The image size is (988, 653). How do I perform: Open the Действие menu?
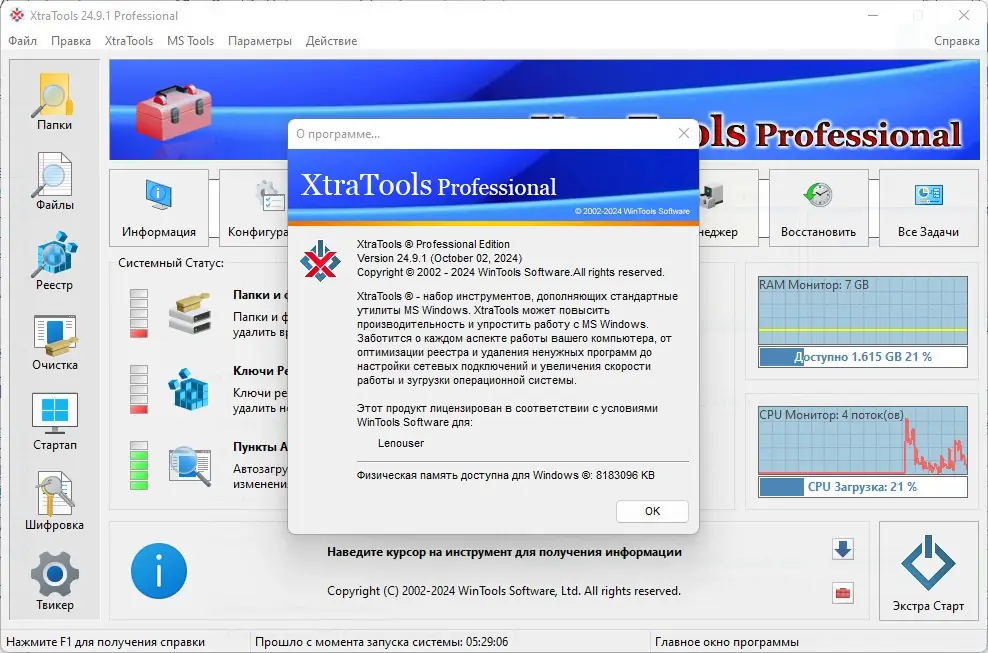click(331, 41)
